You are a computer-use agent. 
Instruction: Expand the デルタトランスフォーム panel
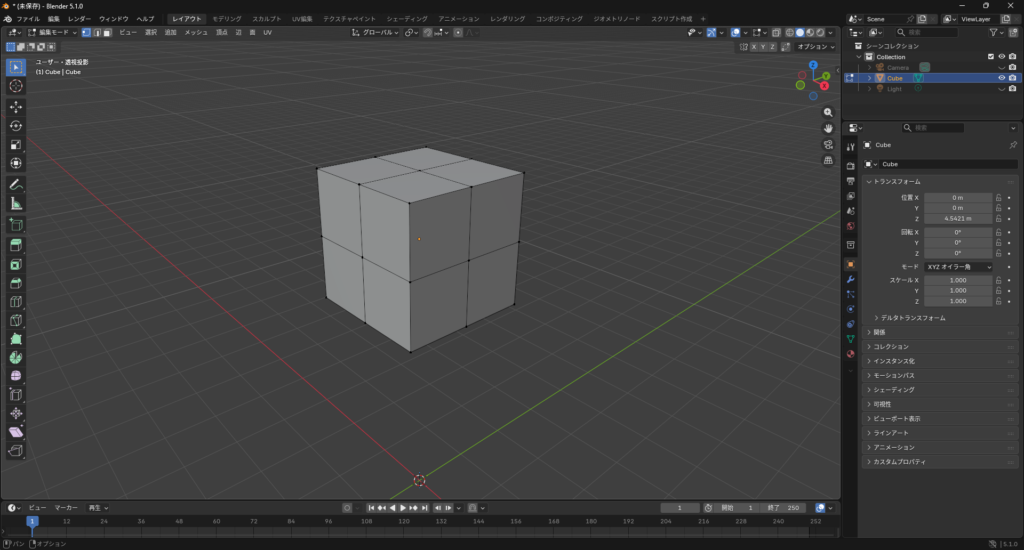(x=910, y=318)
